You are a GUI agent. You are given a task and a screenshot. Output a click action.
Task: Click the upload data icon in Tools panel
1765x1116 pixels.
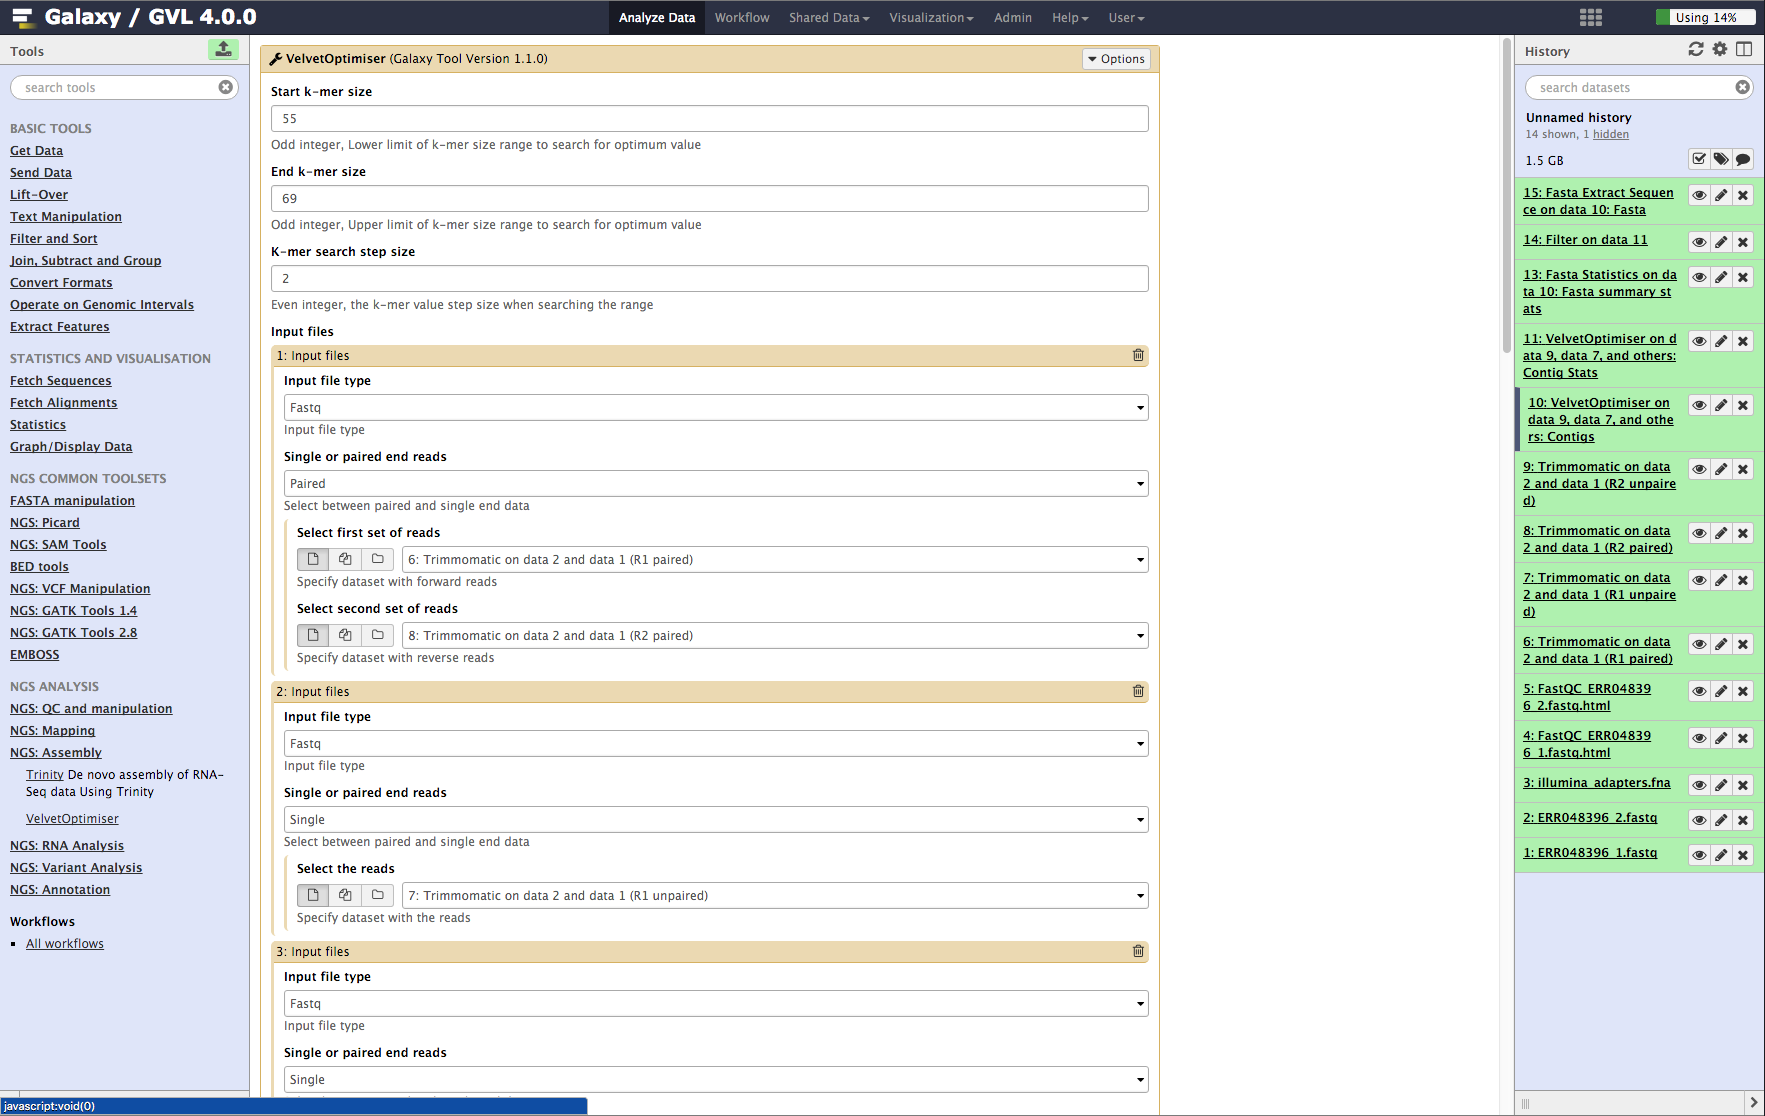pos(223,49)
